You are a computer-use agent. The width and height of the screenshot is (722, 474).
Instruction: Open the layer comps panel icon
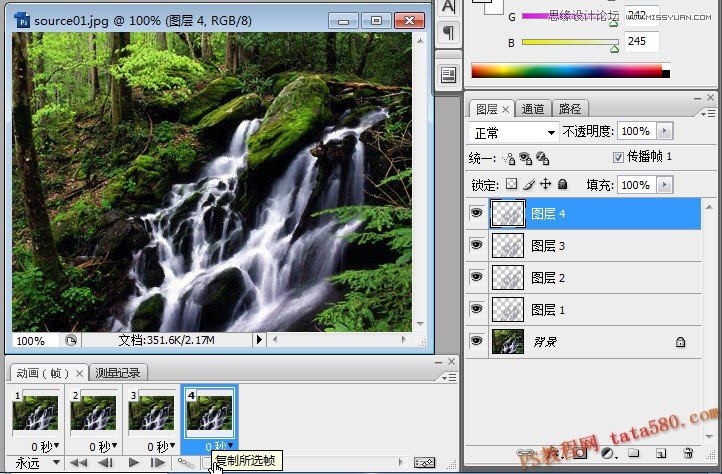pyautogui.click(x=448, y=75)
